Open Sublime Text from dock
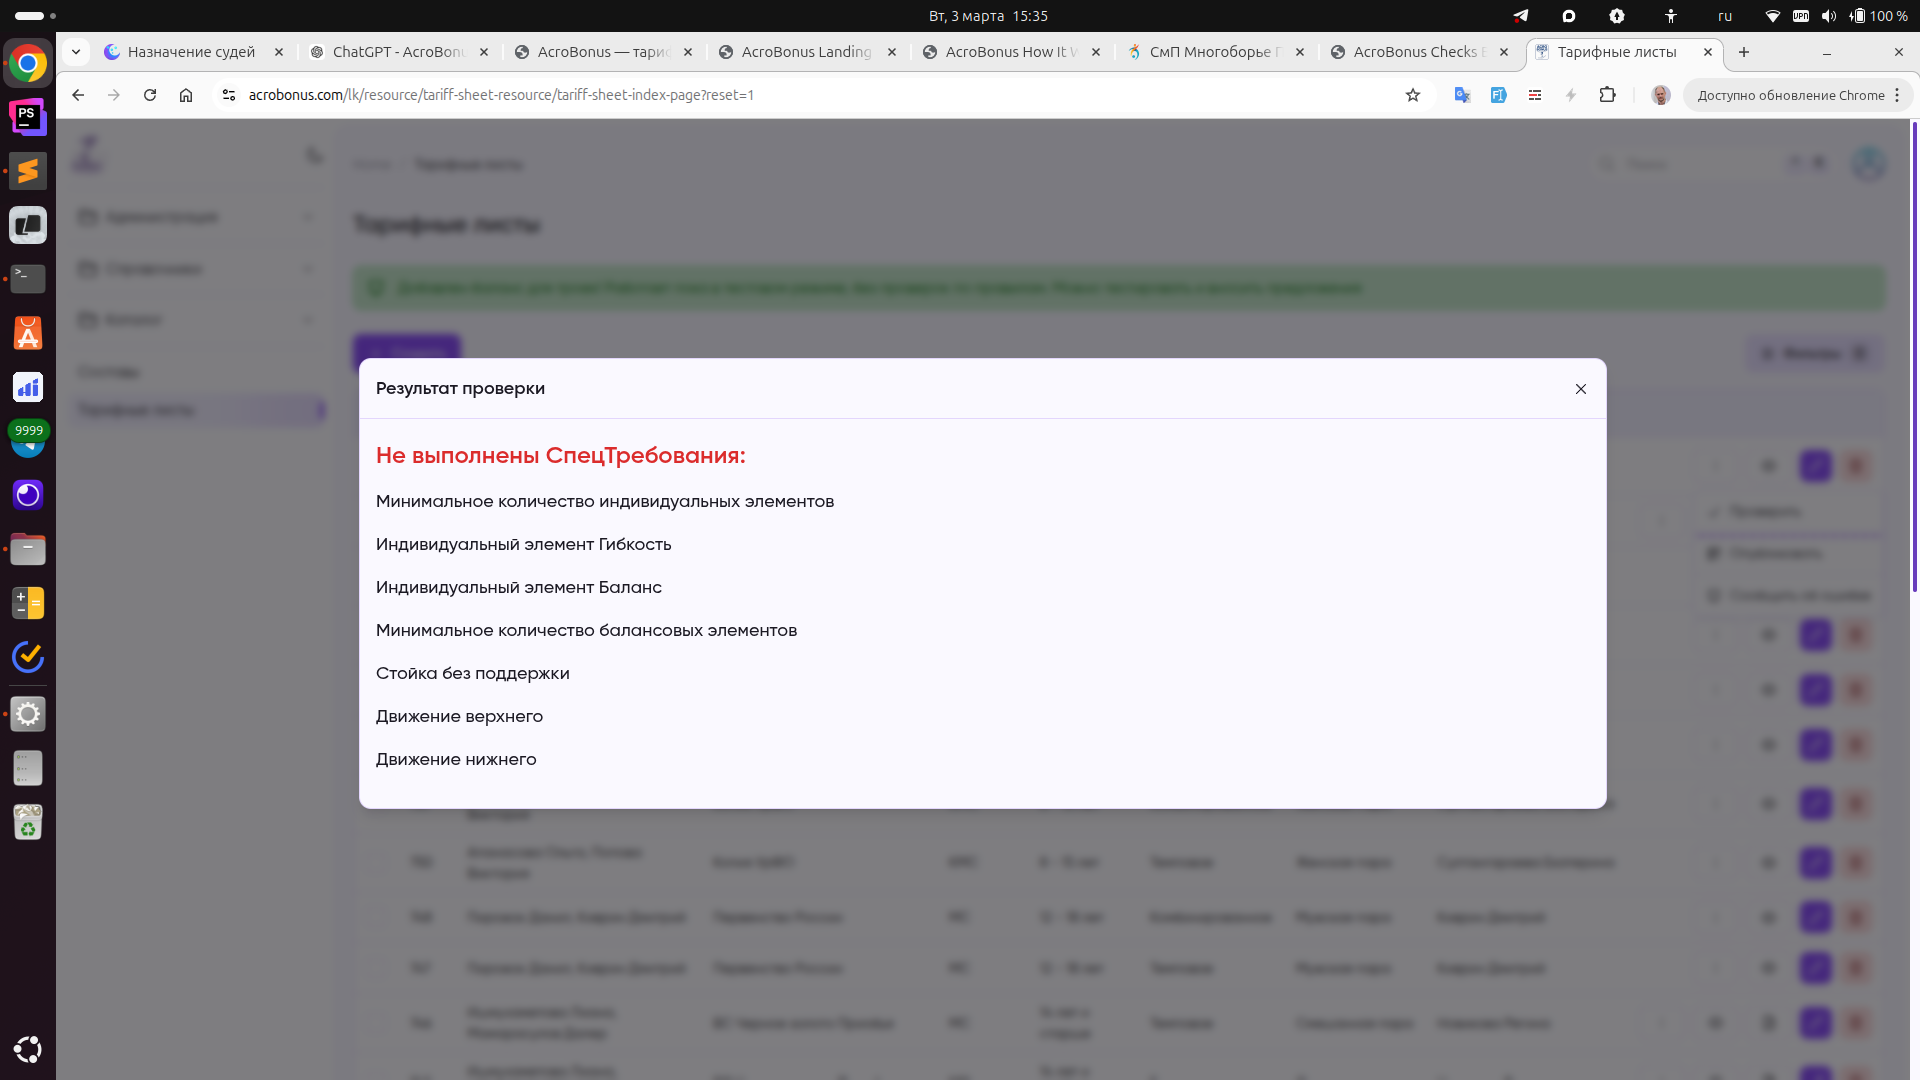 (28, 171)
